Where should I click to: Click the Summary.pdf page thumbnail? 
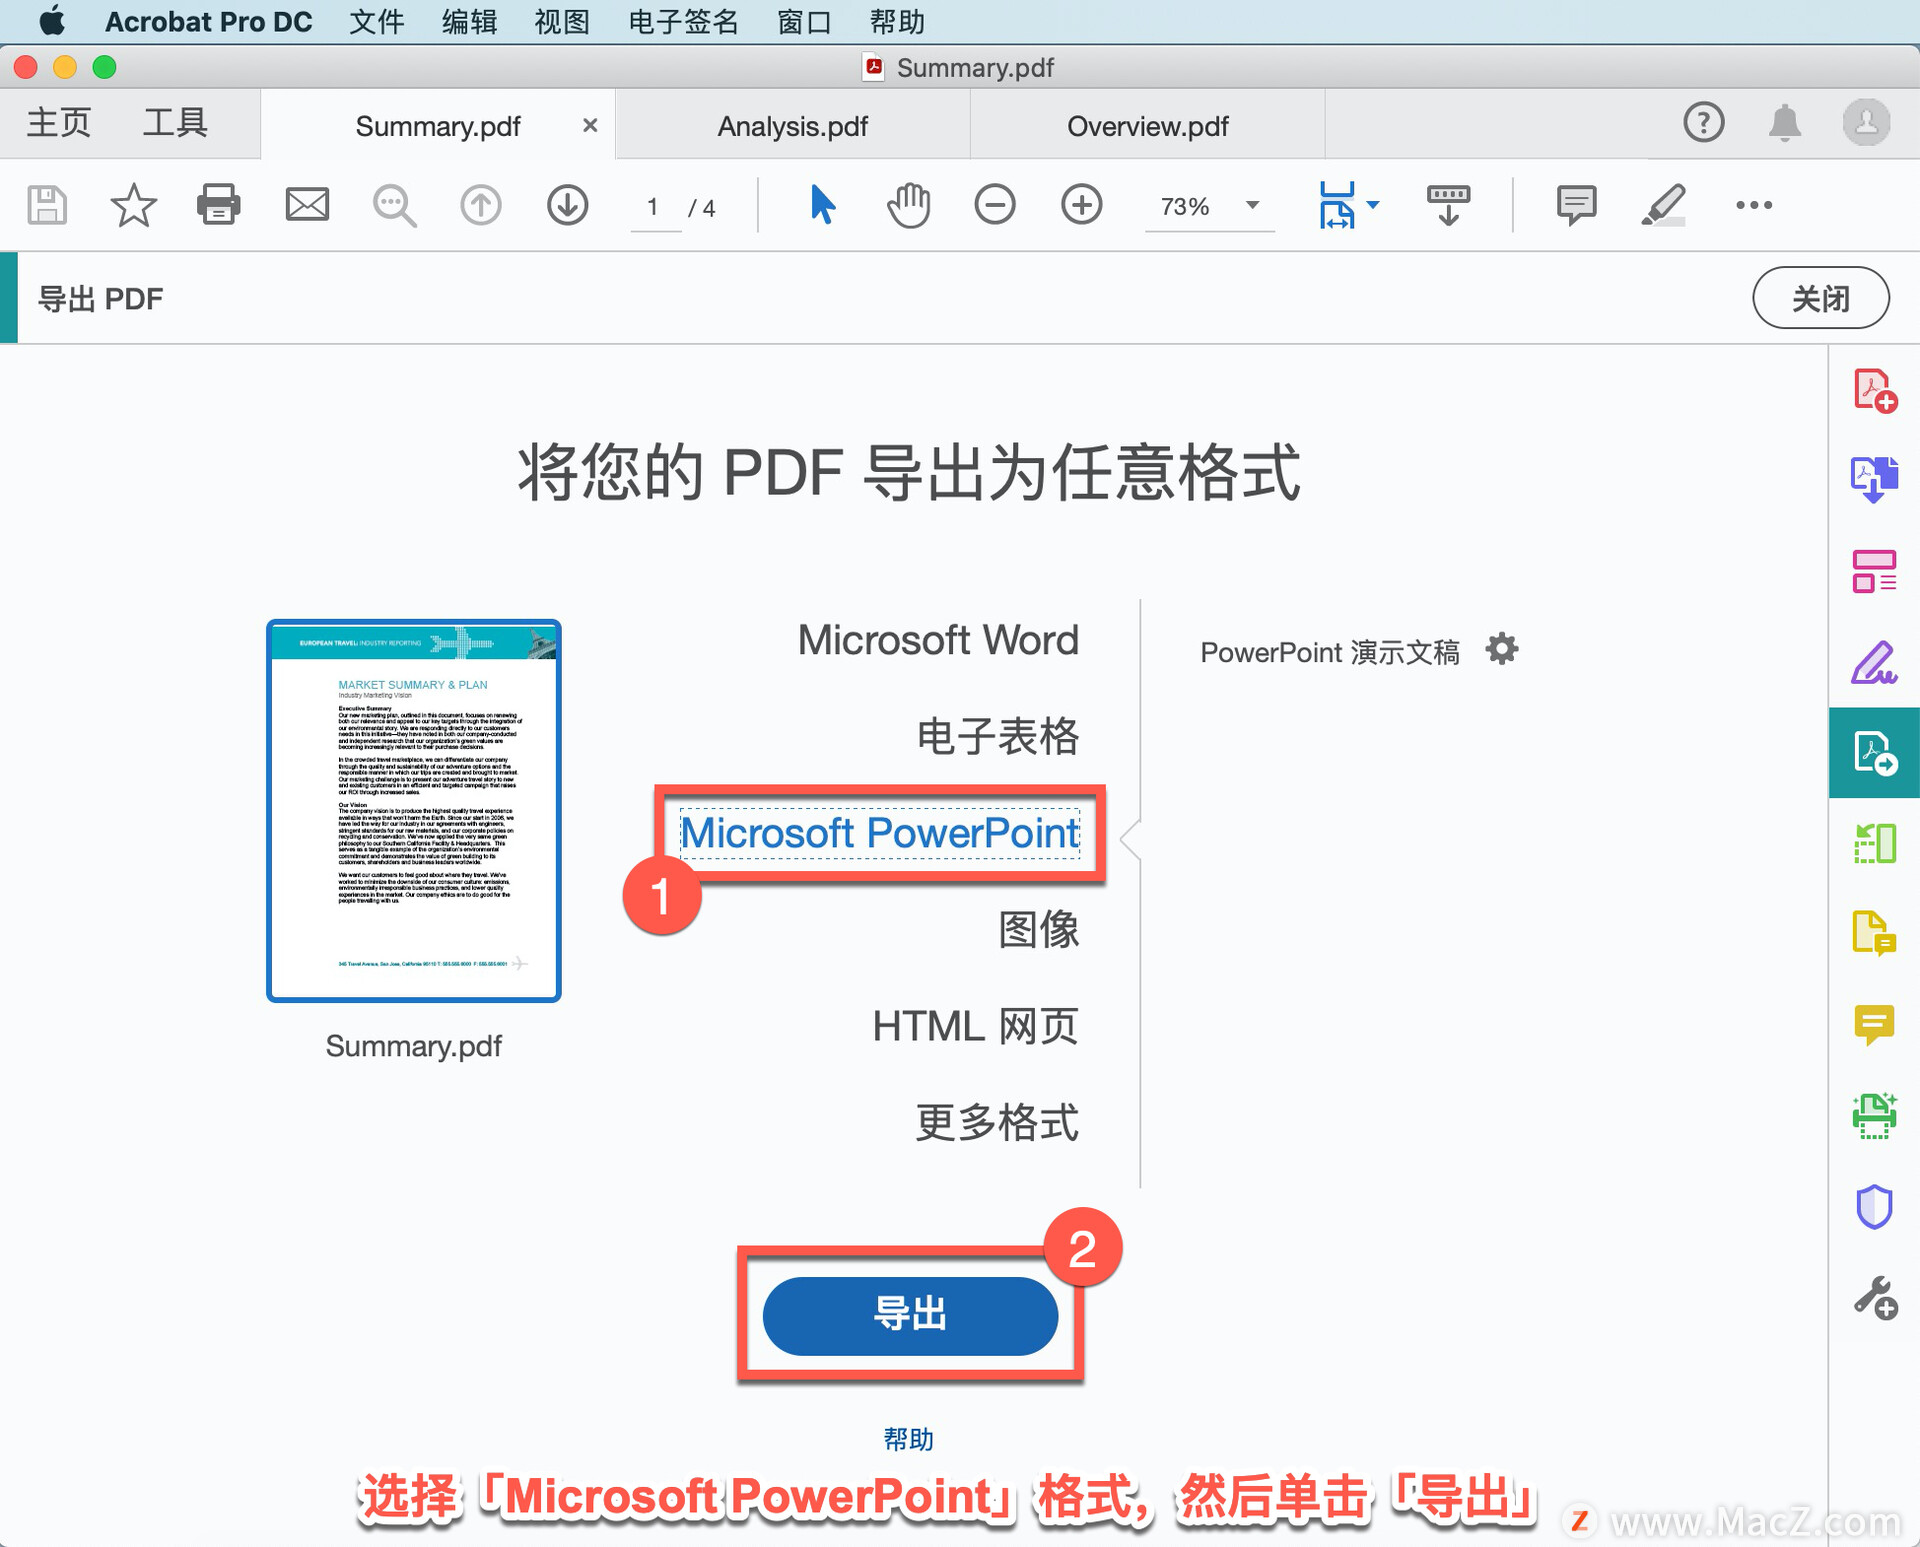pyautogui.click(x=414, y=811)
